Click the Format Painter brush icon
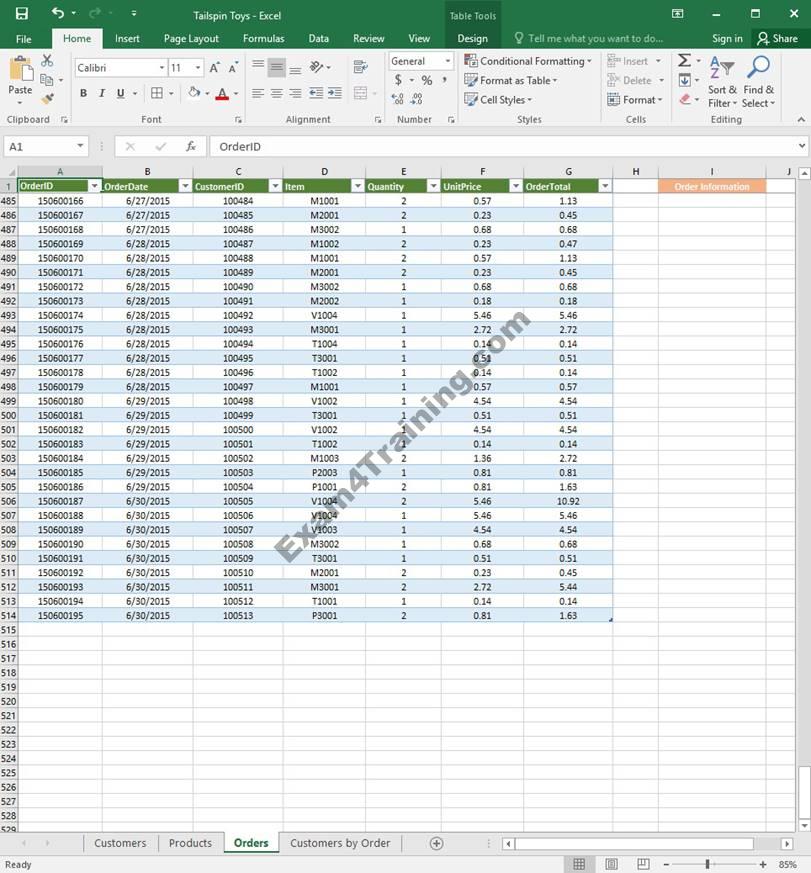This screenshot has height=873, width=811. pyautogui.click(x=47, y=99)
